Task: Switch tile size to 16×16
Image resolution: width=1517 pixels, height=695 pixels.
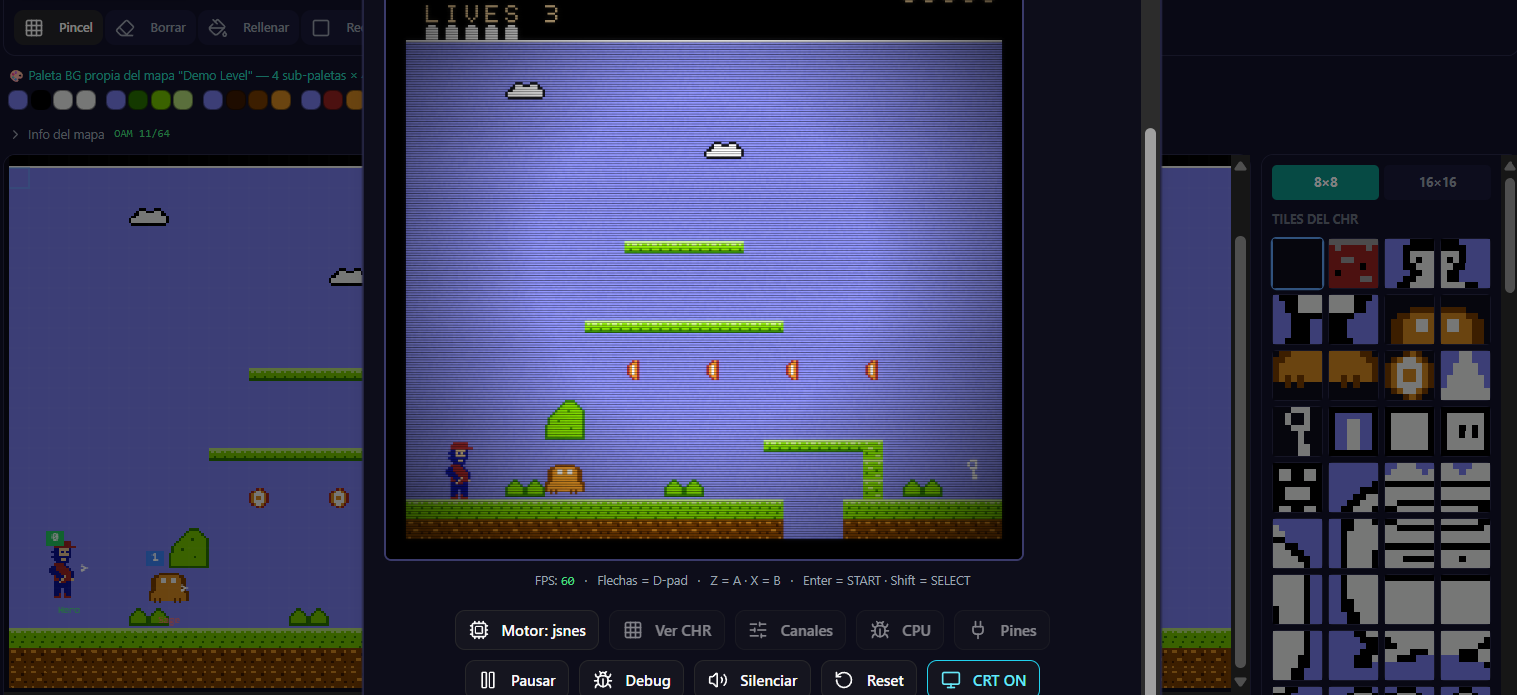Action: click(x=1437, y=183)
